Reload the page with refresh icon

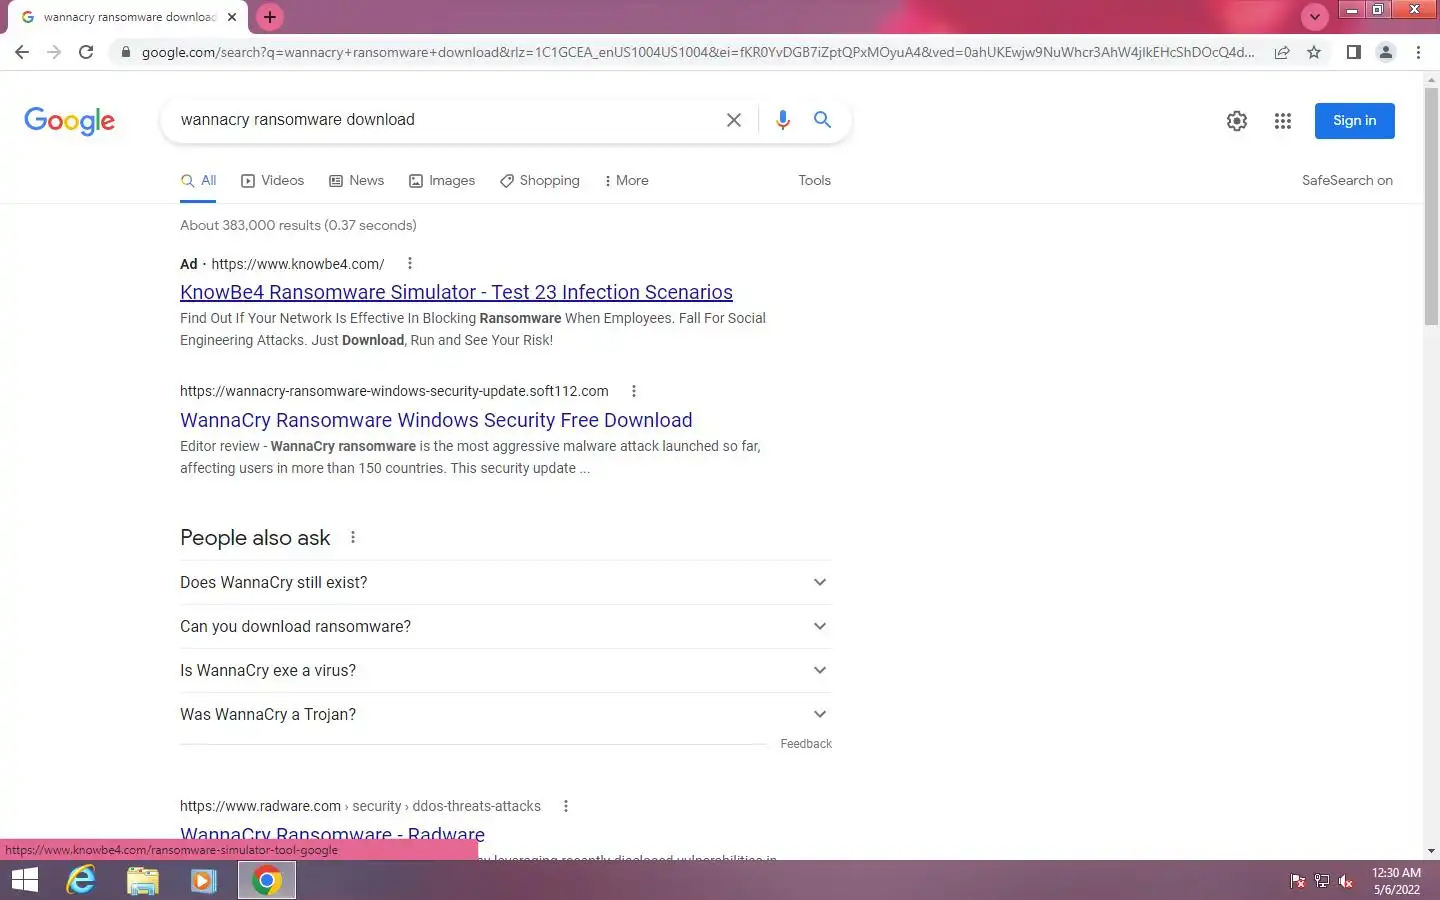click(86, 52)
